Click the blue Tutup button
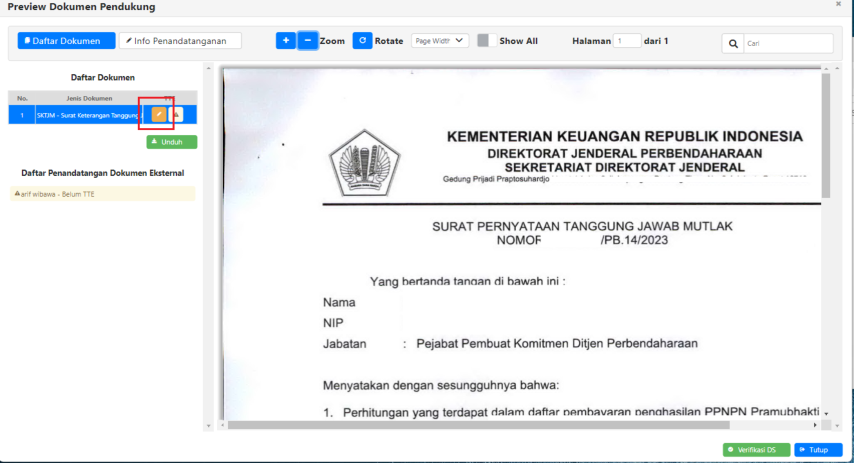 (818, 450)
